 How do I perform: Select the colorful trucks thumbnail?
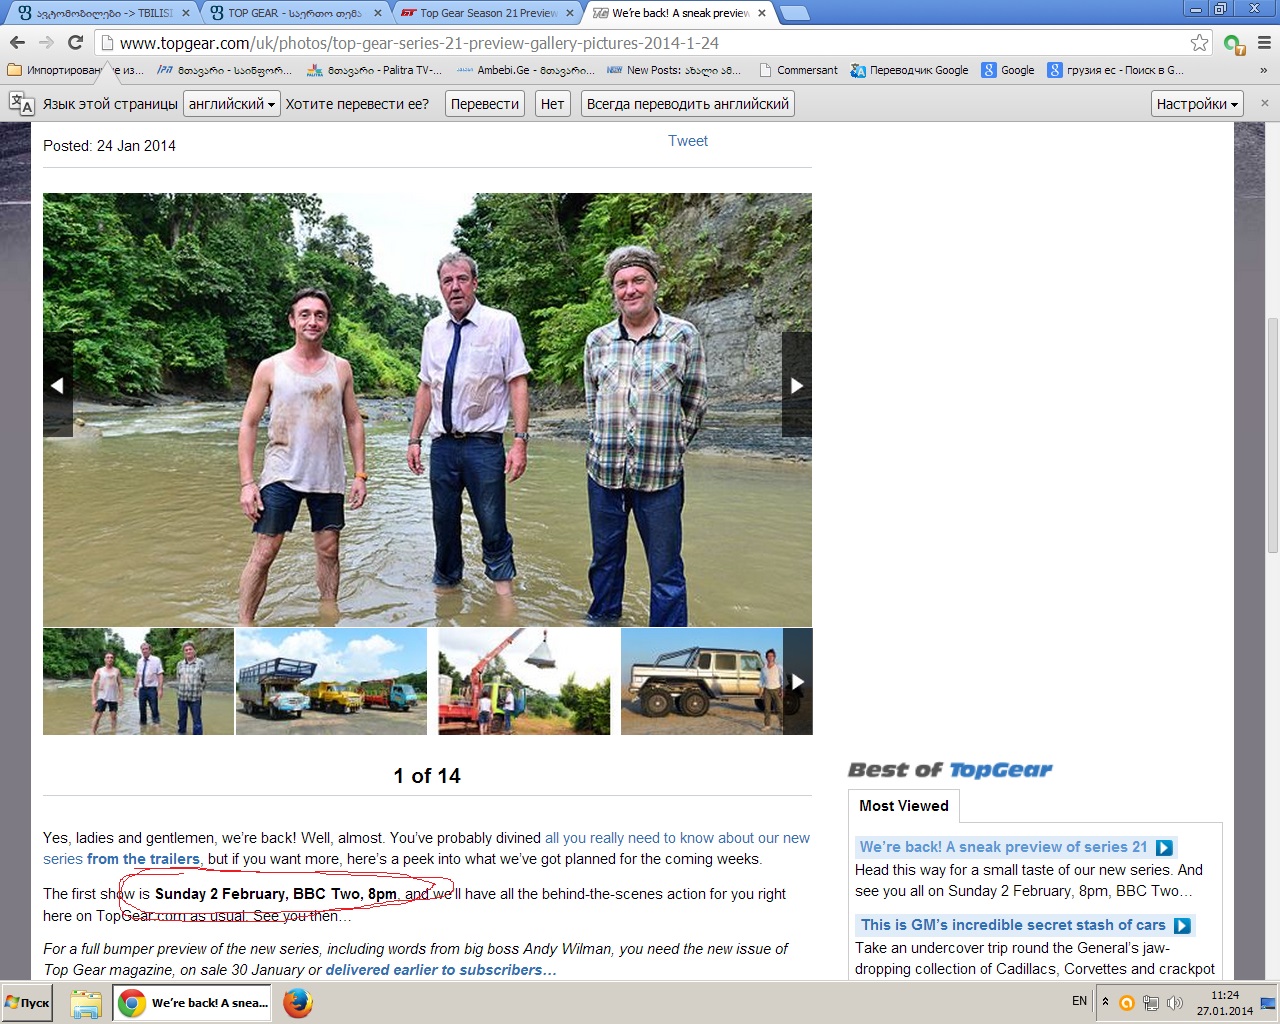331,682
